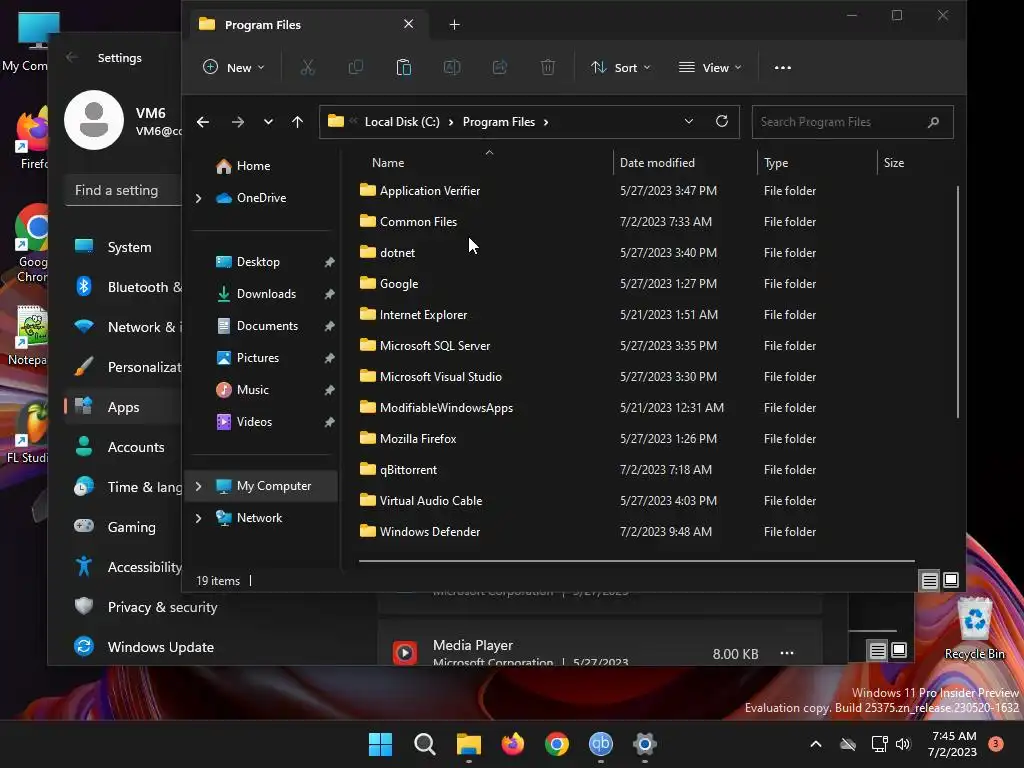Add a new File Explorer tab

tap(455, 25)
